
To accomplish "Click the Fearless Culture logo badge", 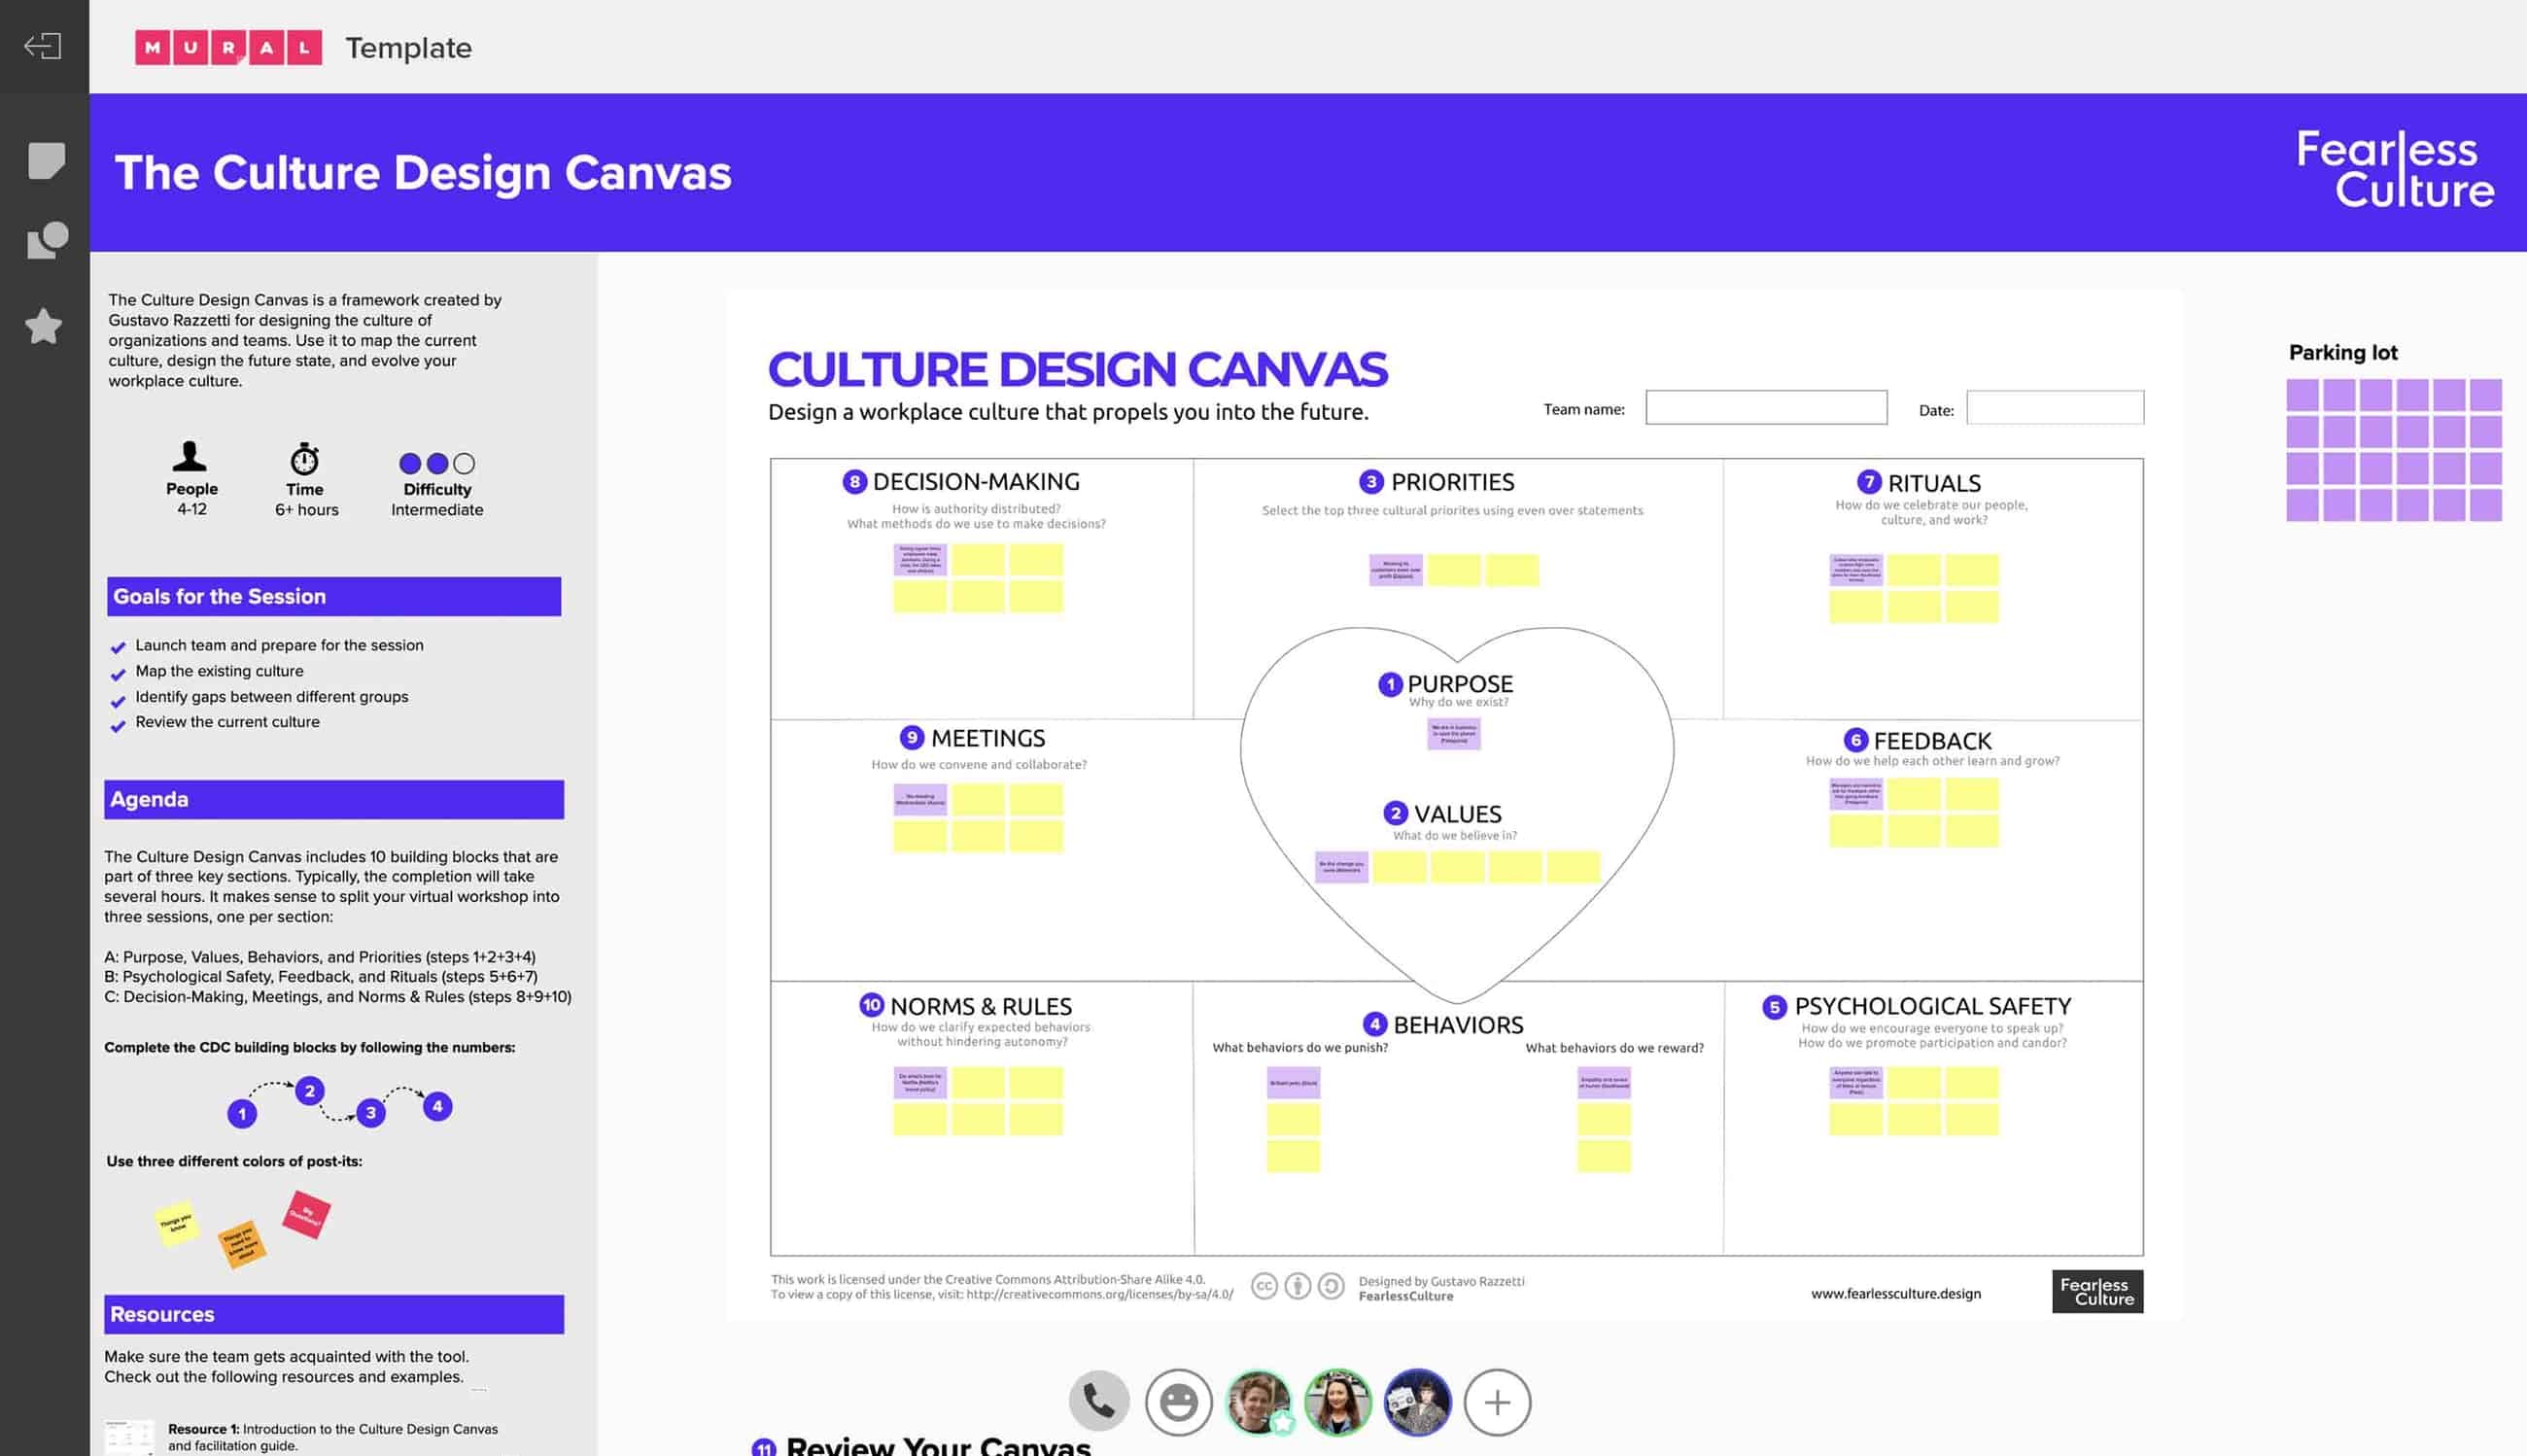I will 2097,1292.
